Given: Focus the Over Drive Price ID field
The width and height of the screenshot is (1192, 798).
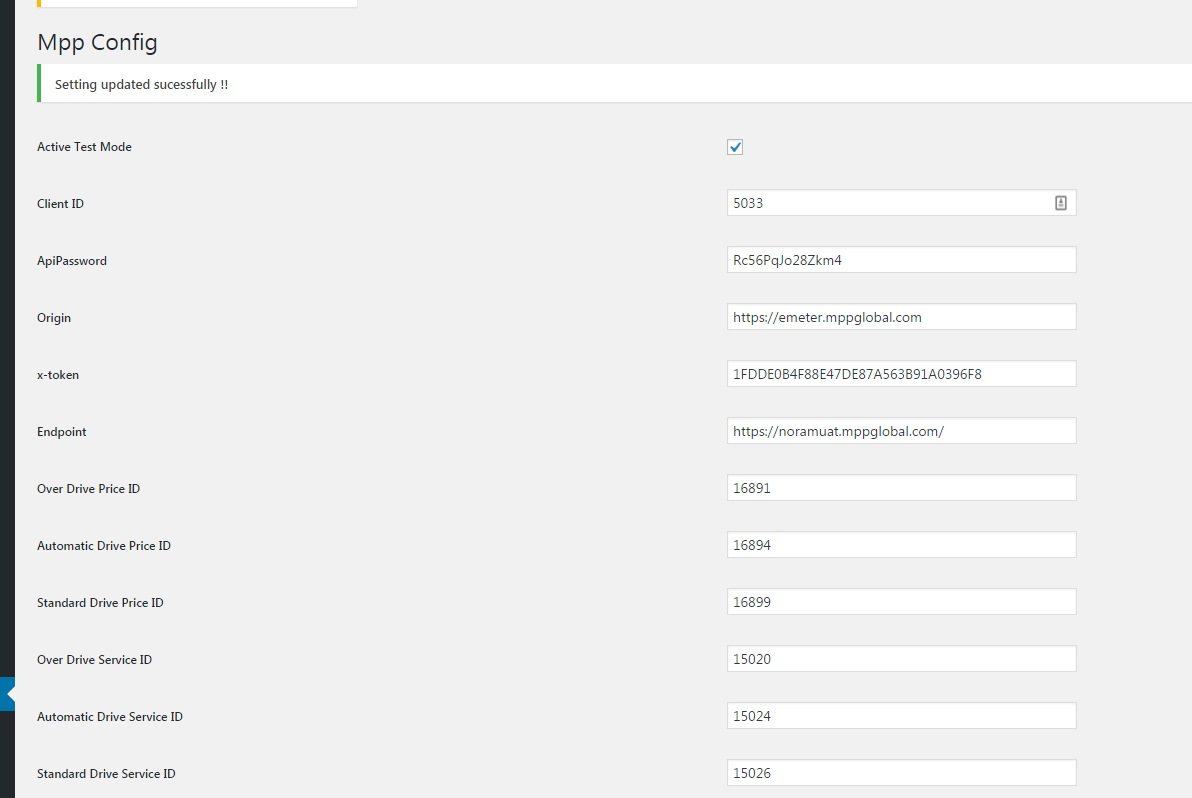Looking at the screenshot, I should [x=902, y=488].
